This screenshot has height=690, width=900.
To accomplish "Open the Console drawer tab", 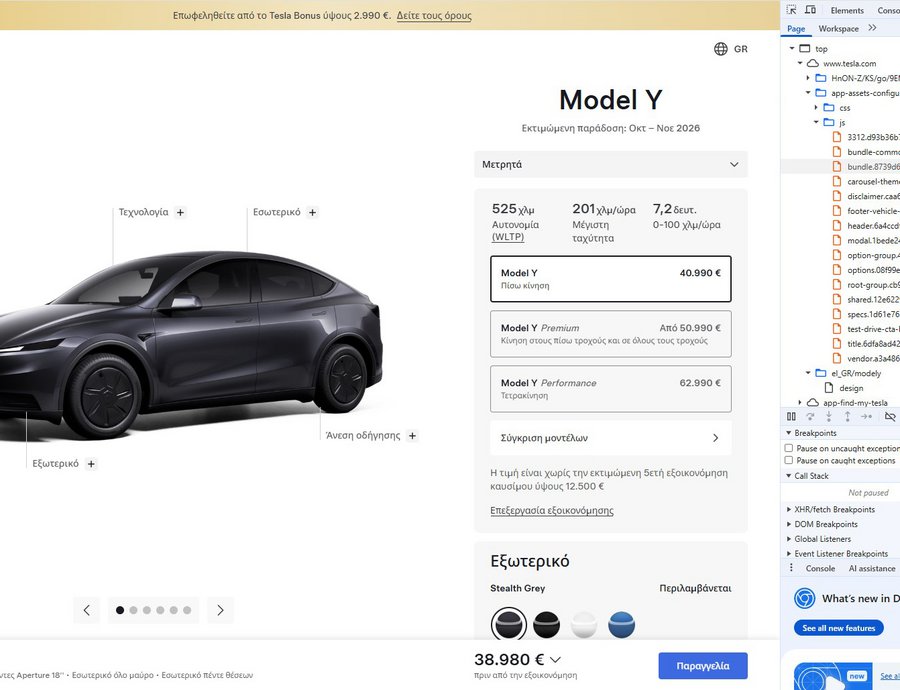I will click(x=820, y=568).
